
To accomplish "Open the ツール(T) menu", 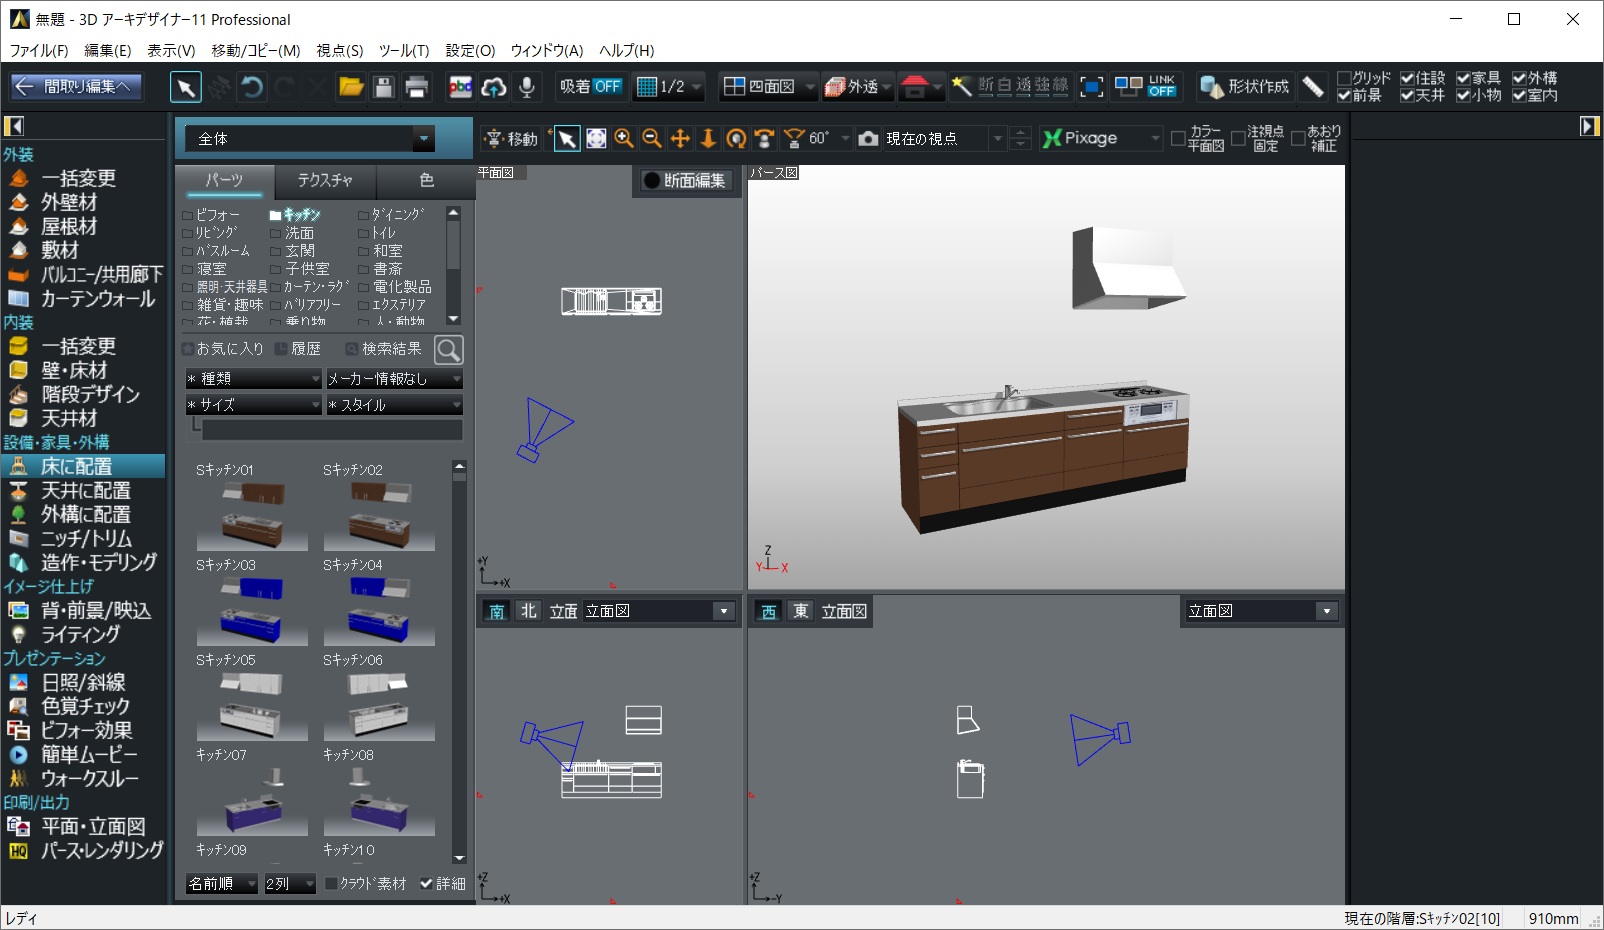I will [x=403, y=50].
